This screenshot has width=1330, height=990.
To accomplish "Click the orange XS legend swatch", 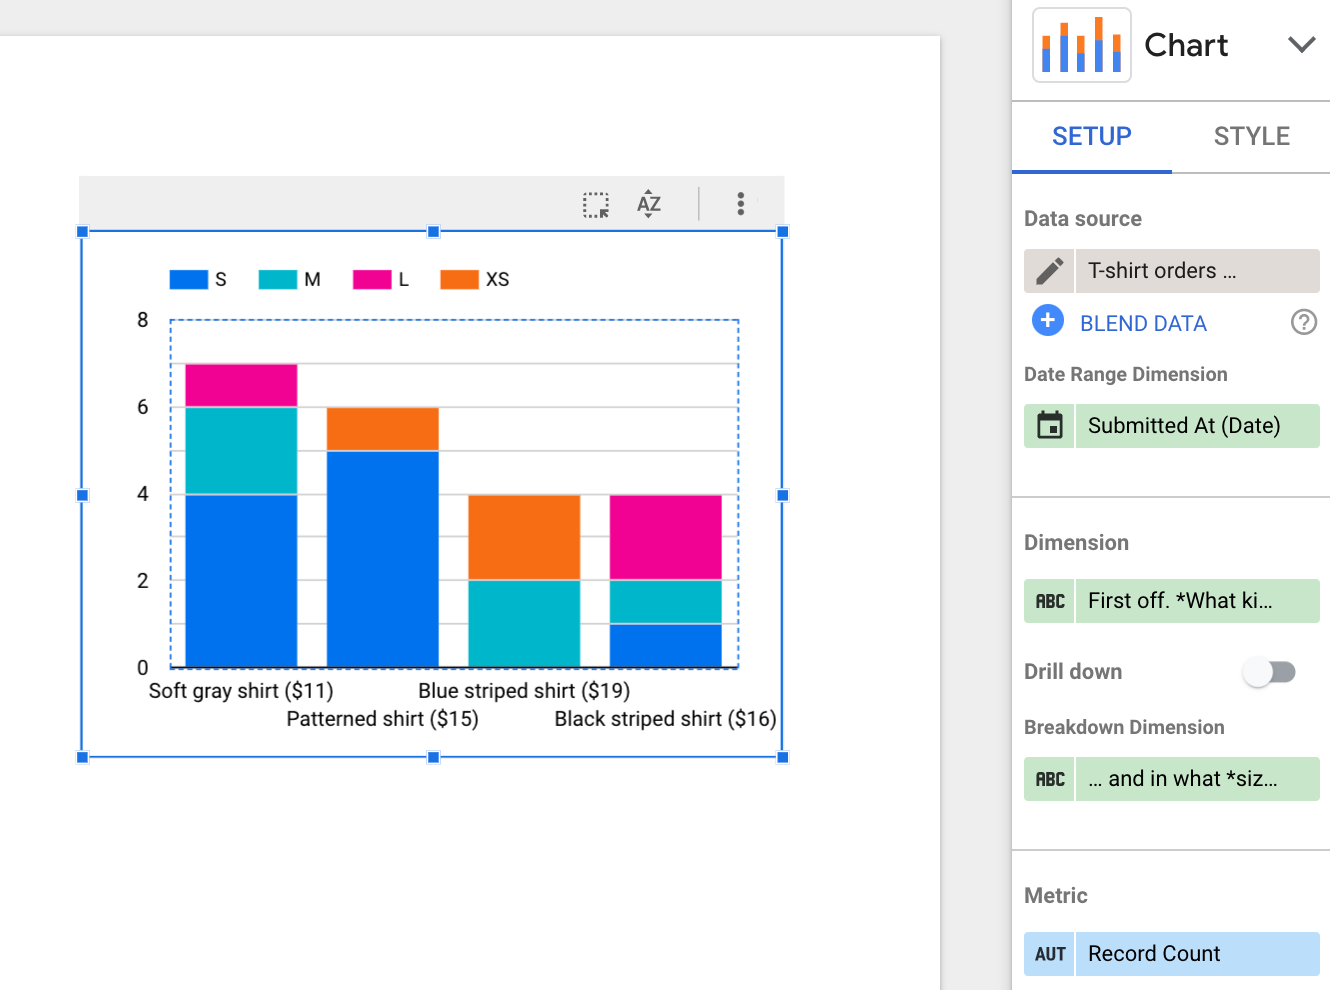I will [460, 280].
